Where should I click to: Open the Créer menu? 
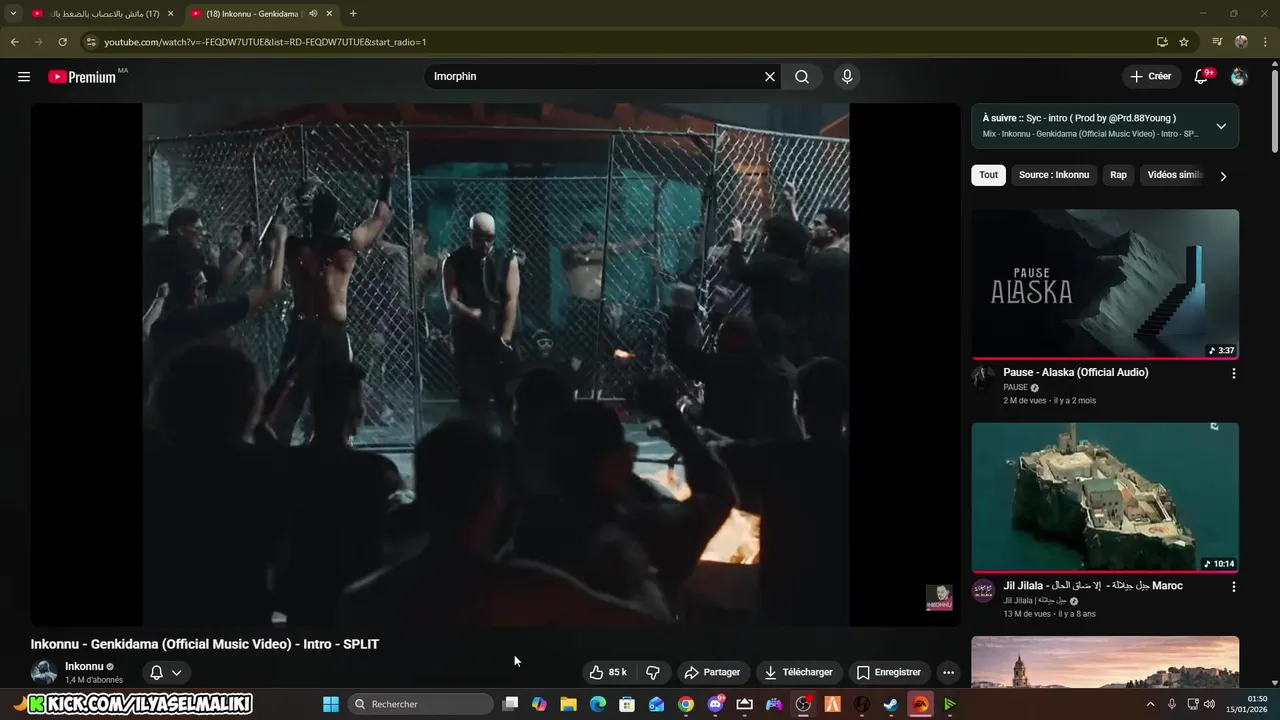pos(1150,77)
